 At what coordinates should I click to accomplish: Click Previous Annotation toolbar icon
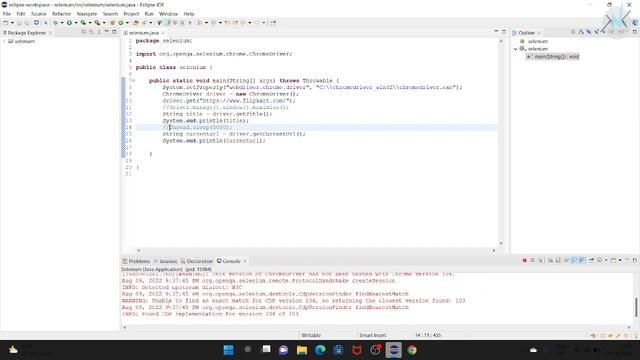click(213, 23)
